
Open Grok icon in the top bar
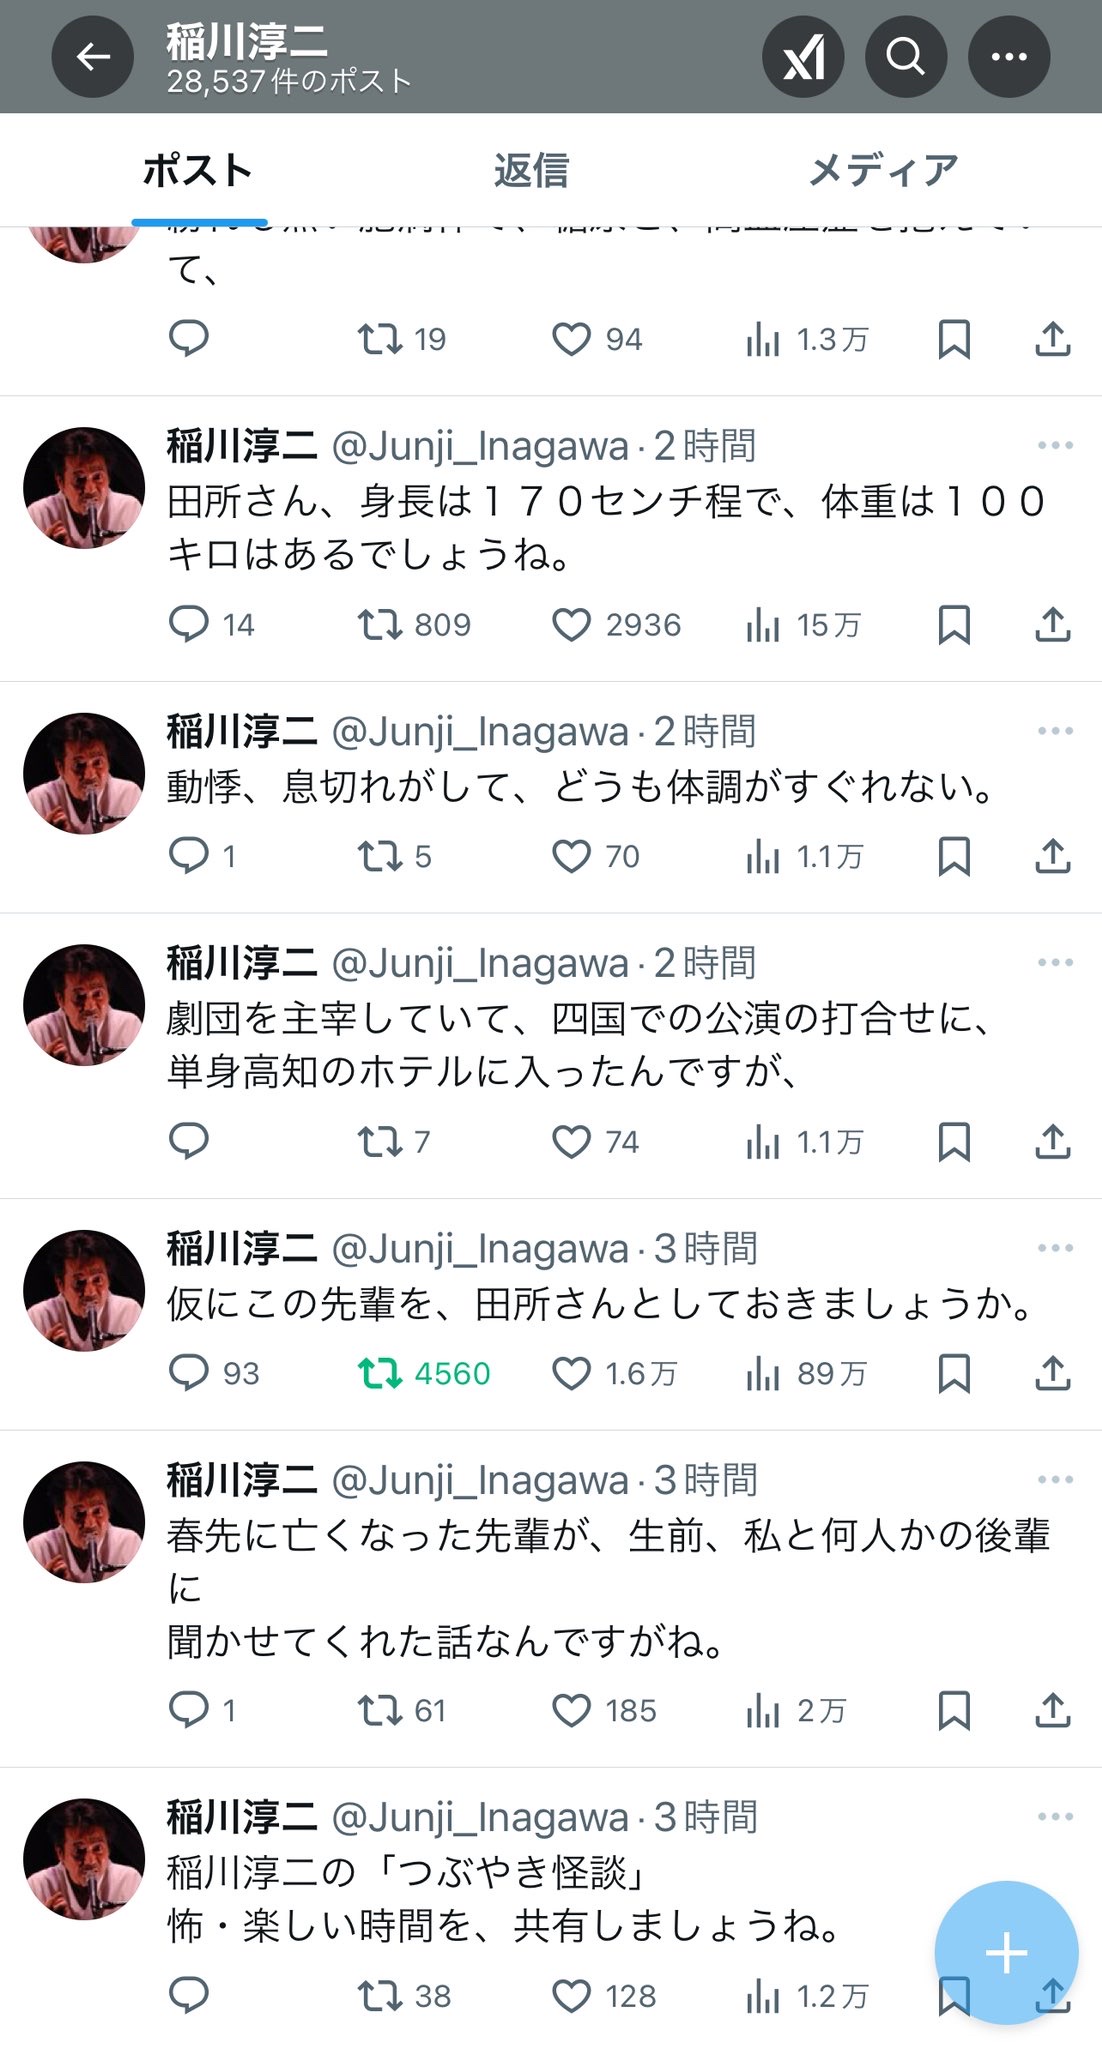803,57
